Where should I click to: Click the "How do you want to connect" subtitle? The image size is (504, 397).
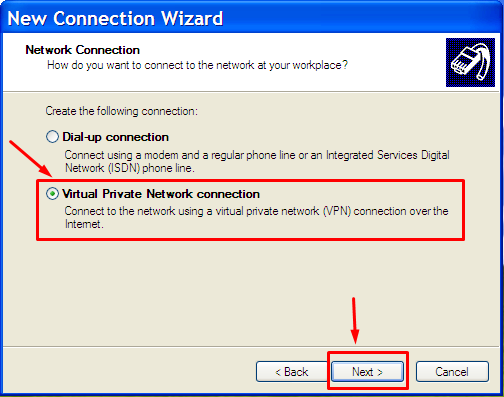click(197, 65)
